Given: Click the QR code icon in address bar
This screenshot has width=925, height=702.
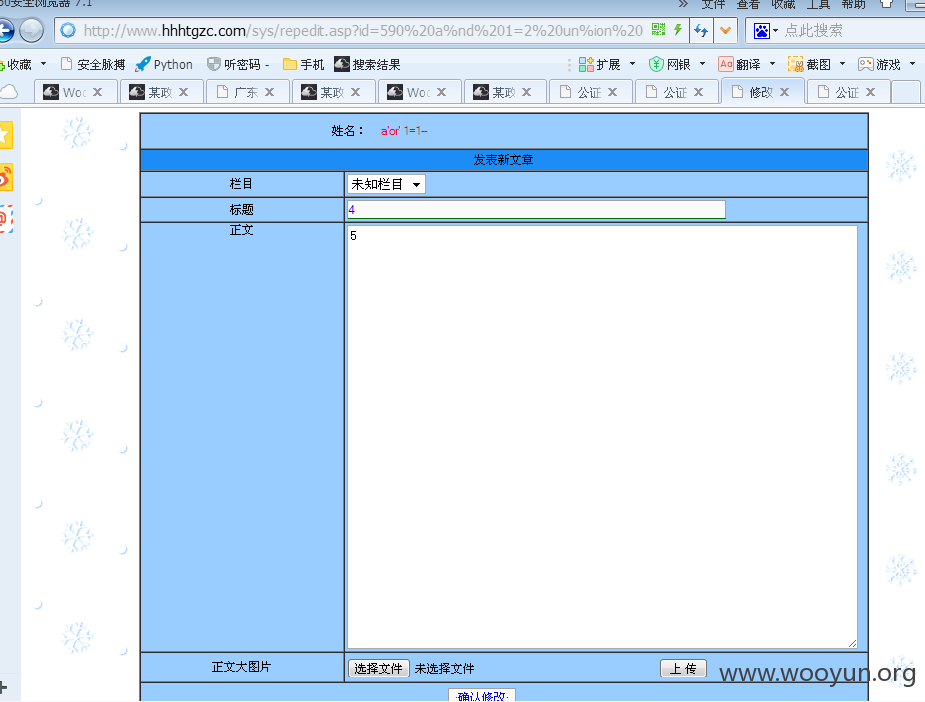Looking at the screenshot, I should [x=658, y=29].
